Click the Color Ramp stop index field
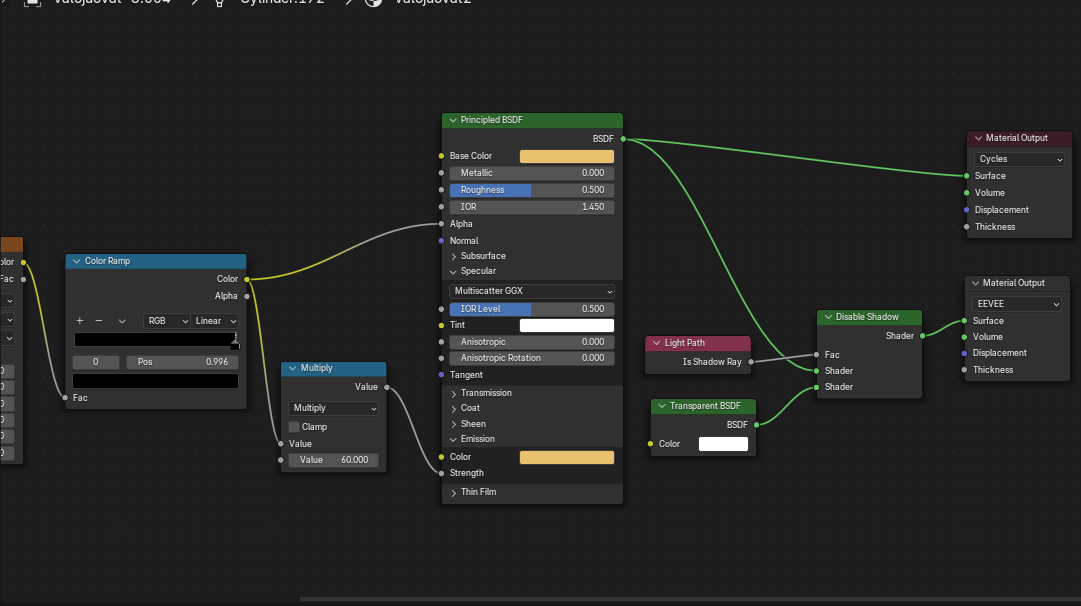The width and height of the screenshot is (1081, 606). [96, 362]
